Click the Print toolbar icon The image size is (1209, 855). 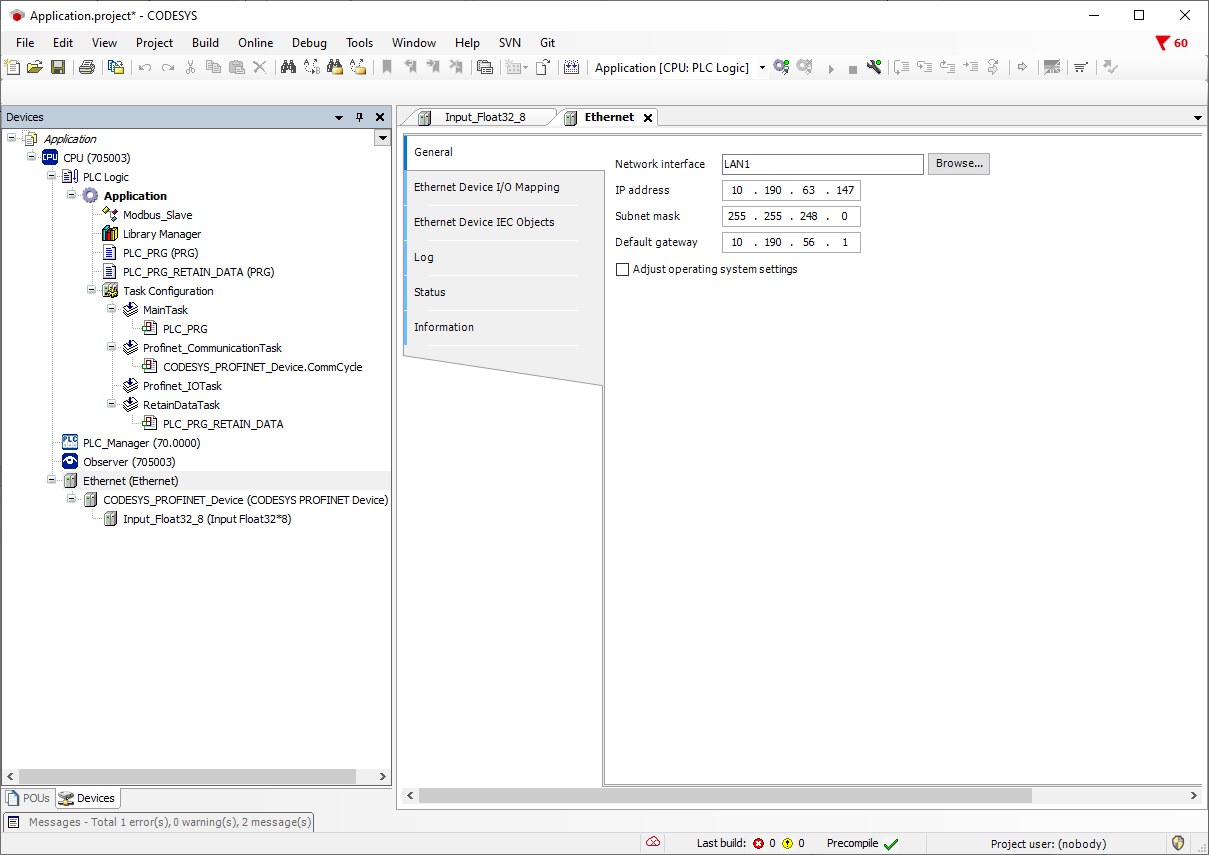[x=87, y=68]
